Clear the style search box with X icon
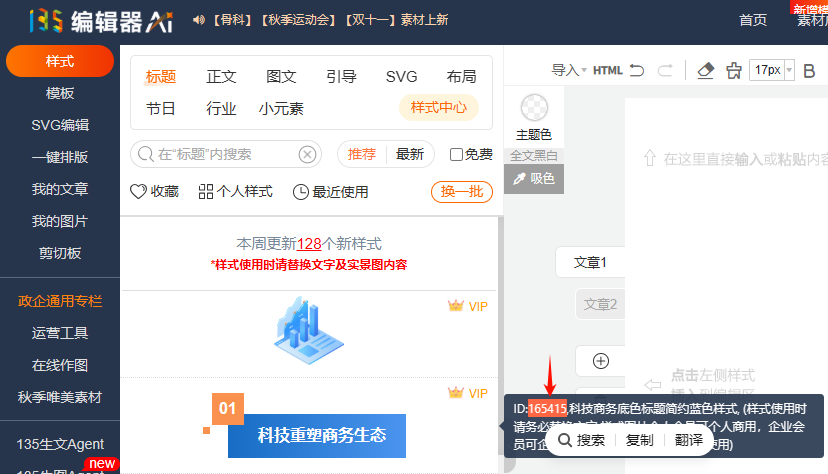Screen dimensions: 828x474 pos(307,154)
